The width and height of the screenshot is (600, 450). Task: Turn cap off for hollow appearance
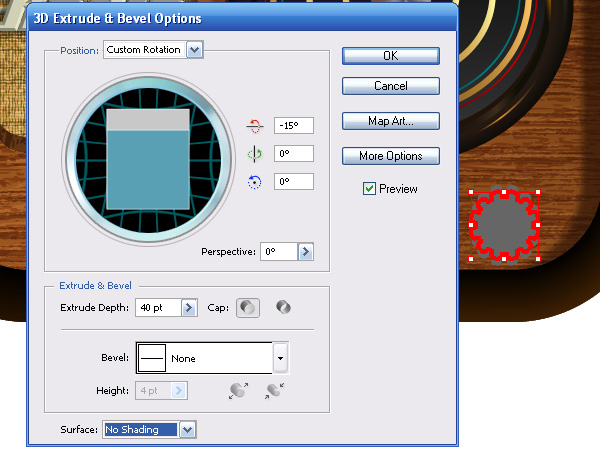point(283,307)
